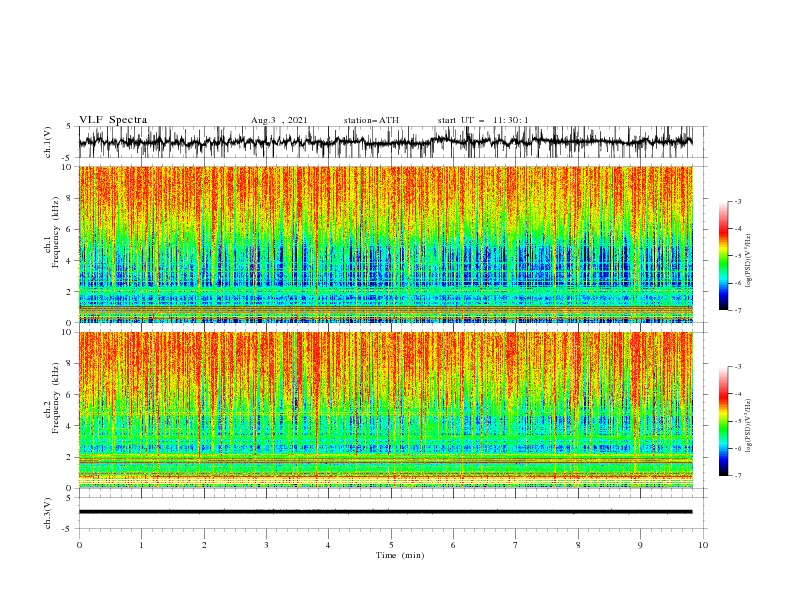Click time axis tick label "2"
792x612 pixels.
[x=204, y=545]
